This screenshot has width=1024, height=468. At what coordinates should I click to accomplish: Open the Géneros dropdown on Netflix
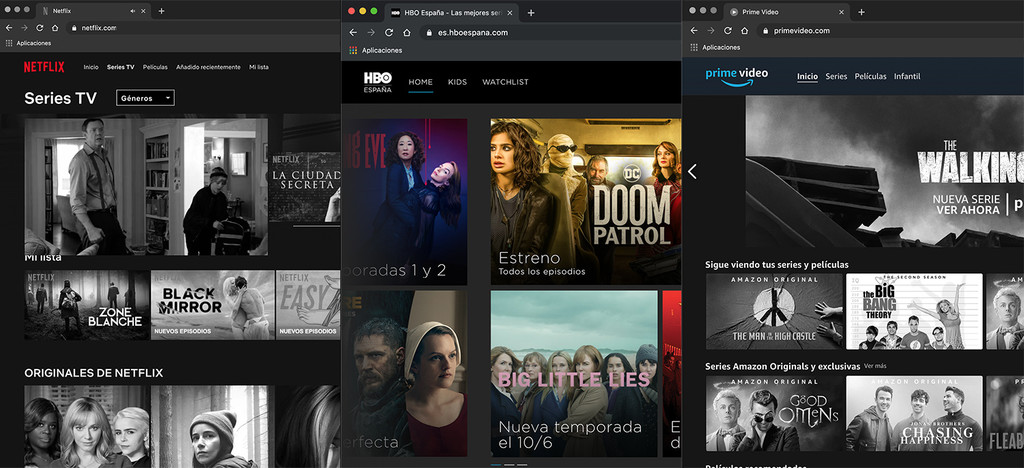pos(145,98)
